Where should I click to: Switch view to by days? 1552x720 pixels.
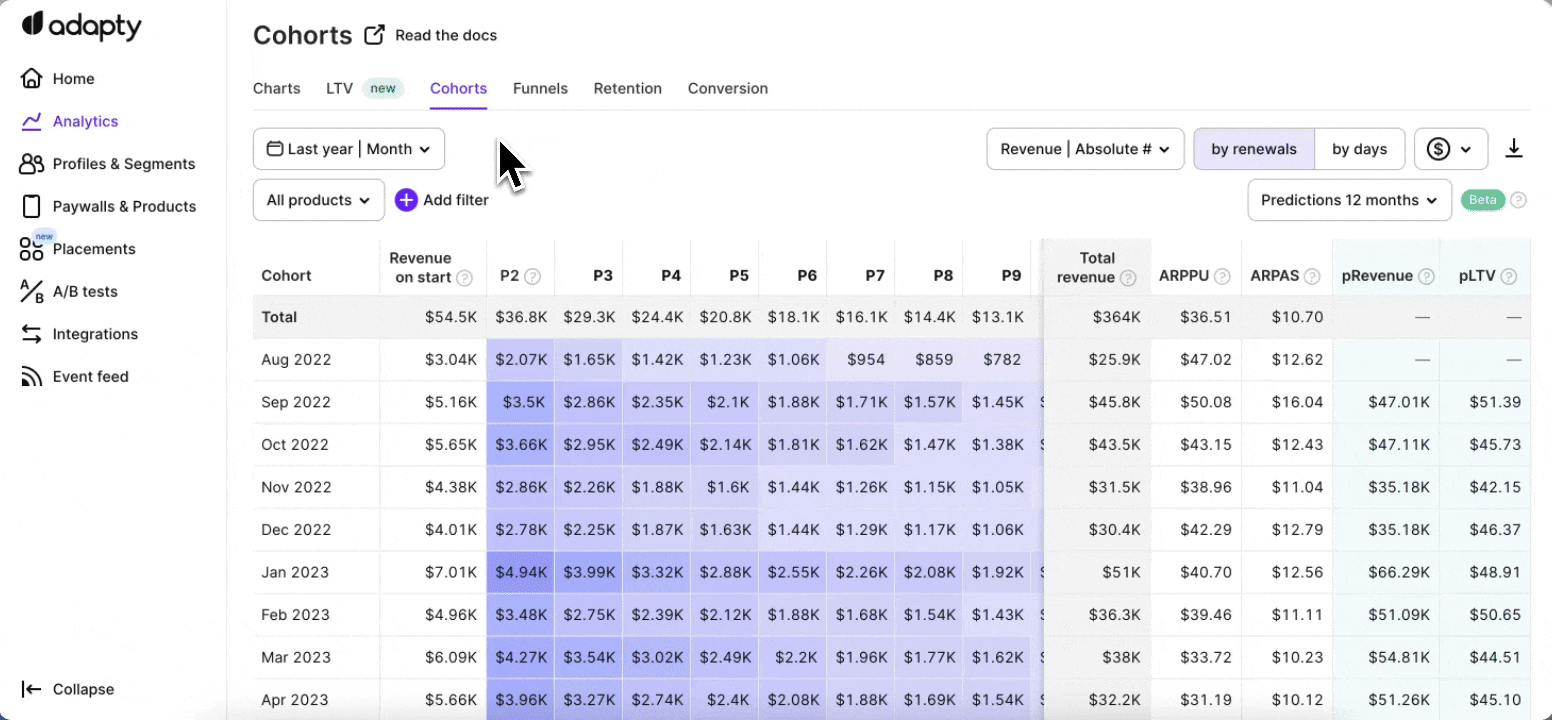pyautogui.click(x=1359, y=149)
